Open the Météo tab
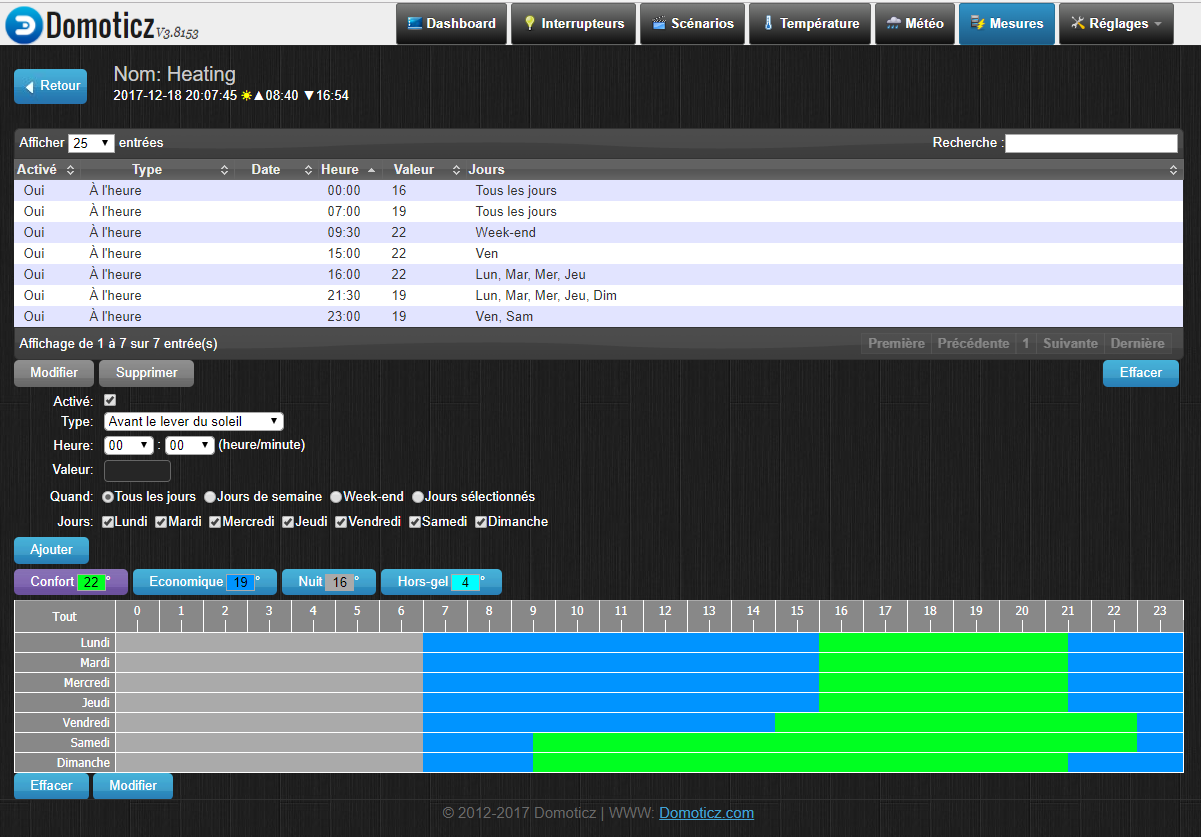Screen dimensions: 1201x837 tap(915, 24)
